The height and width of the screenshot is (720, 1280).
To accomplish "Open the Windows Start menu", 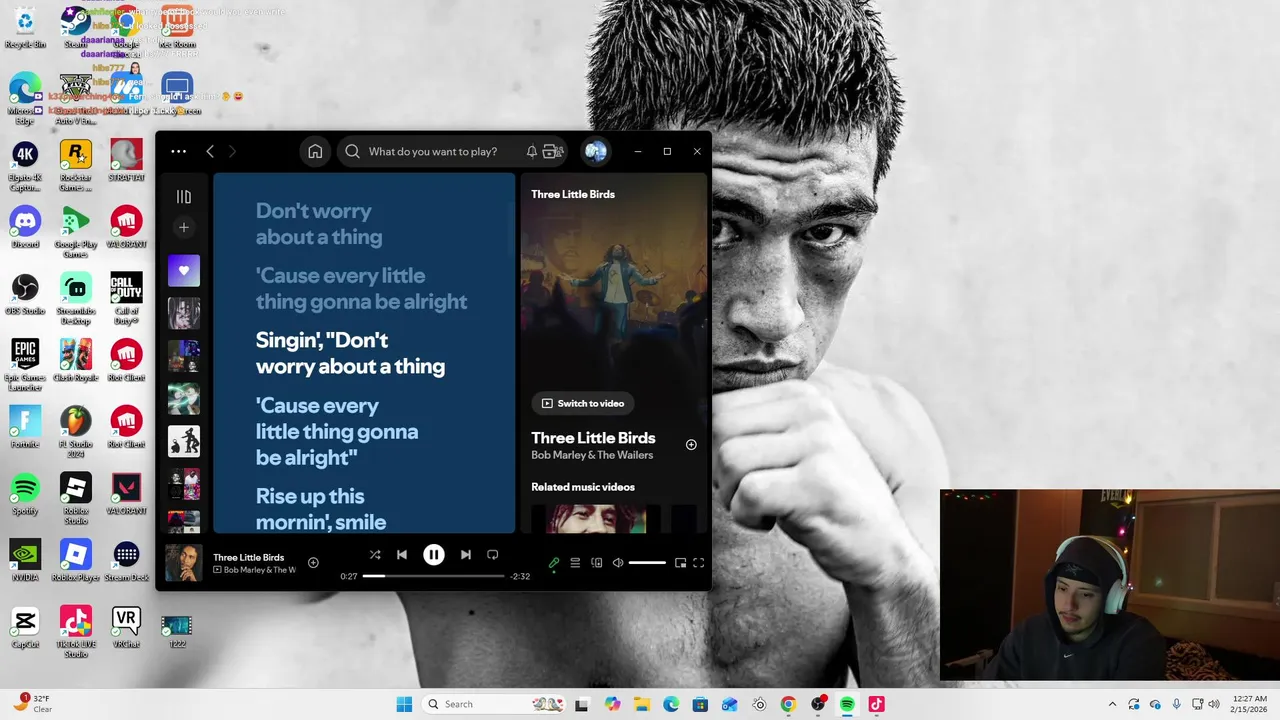I will (x=404, y=704).
